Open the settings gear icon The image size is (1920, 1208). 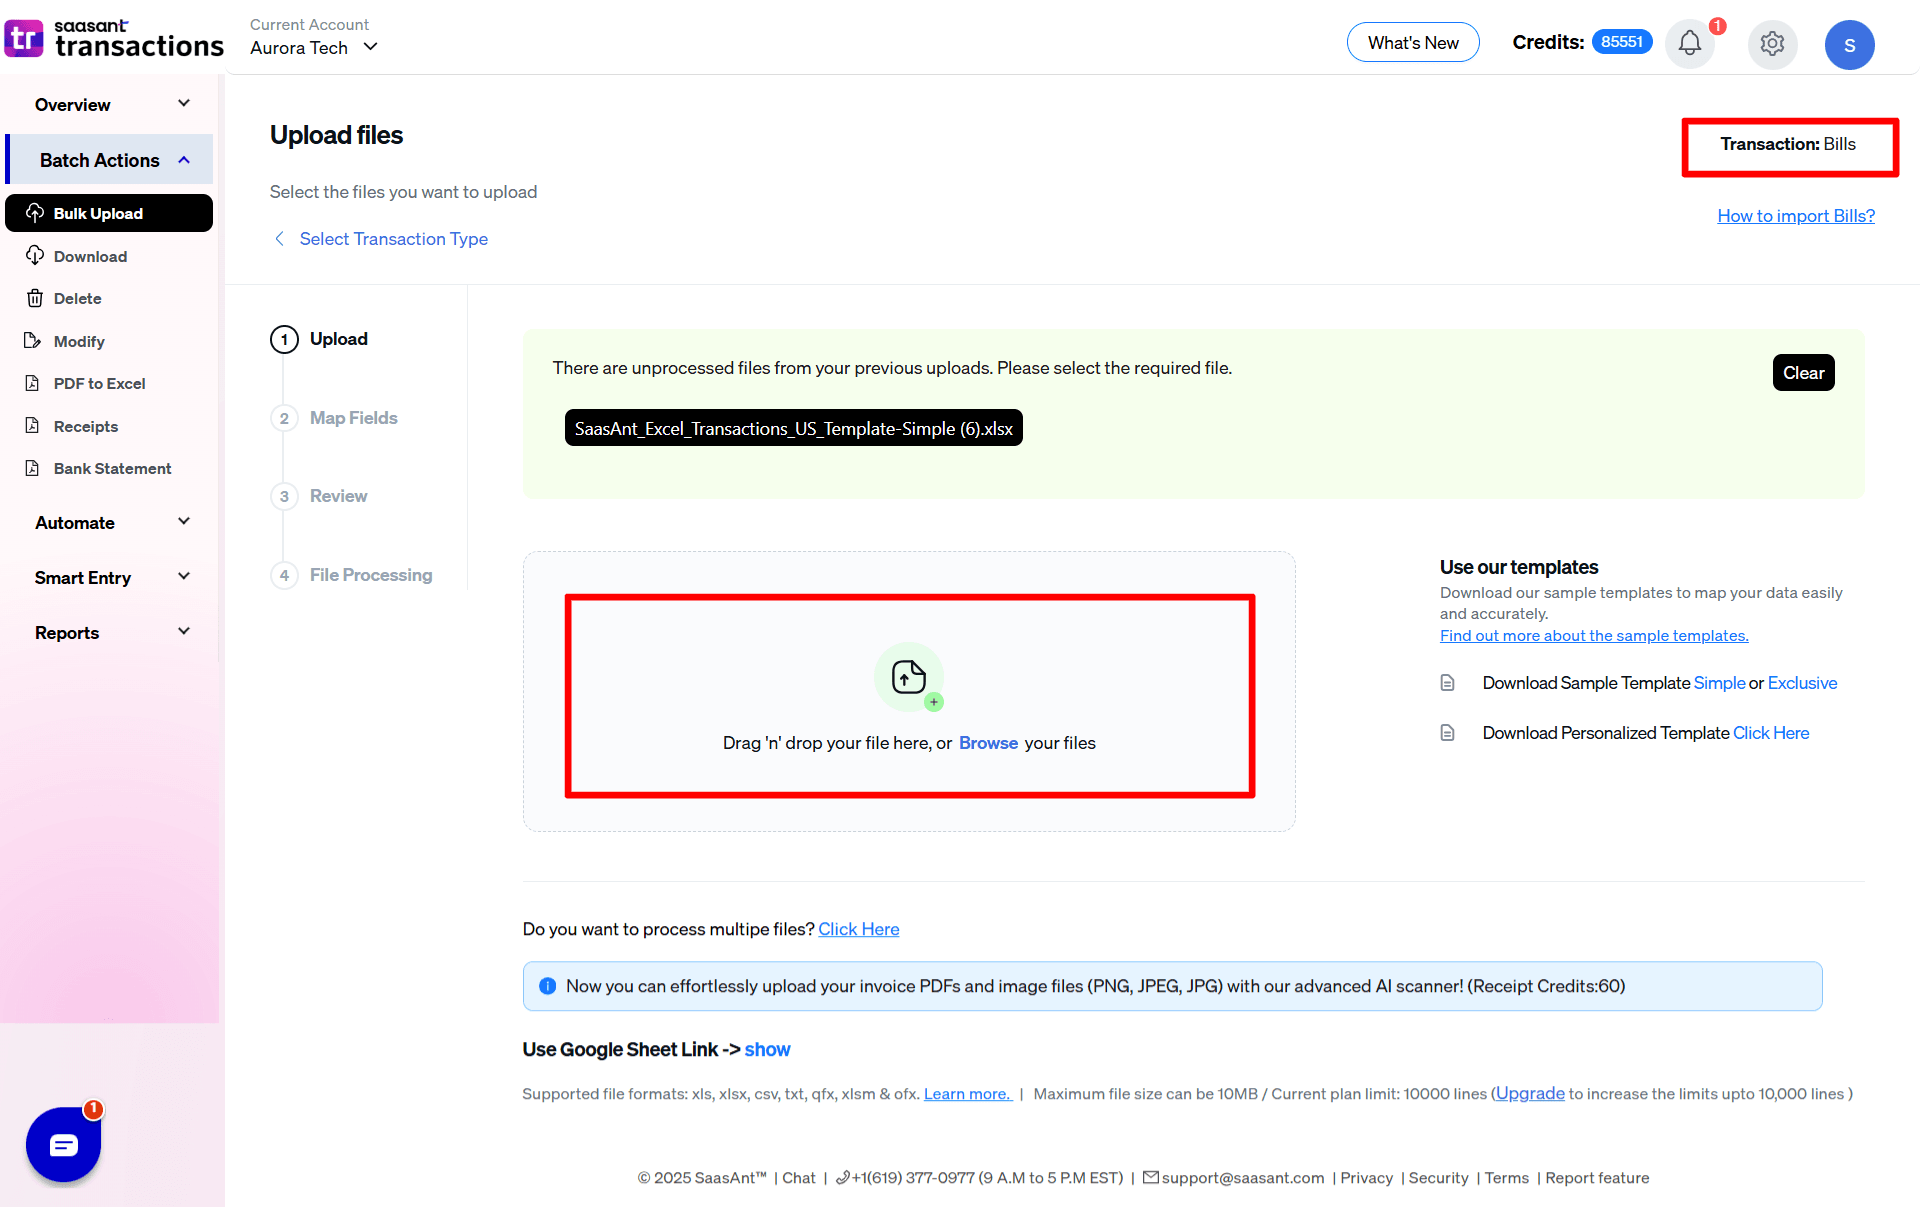(1772, 44)
